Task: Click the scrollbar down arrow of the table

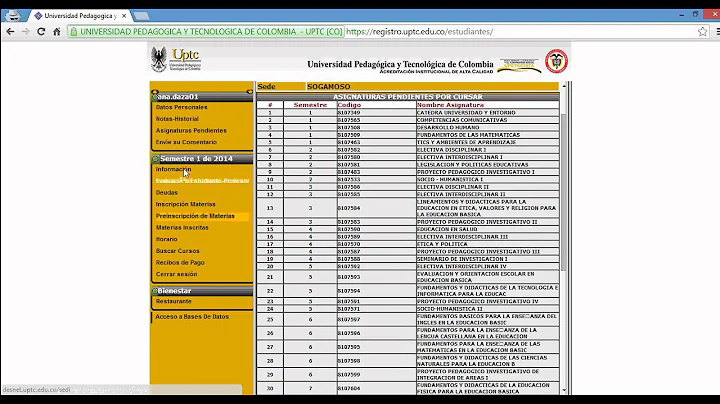Action: pyautogui.click(x=564, y=391)
